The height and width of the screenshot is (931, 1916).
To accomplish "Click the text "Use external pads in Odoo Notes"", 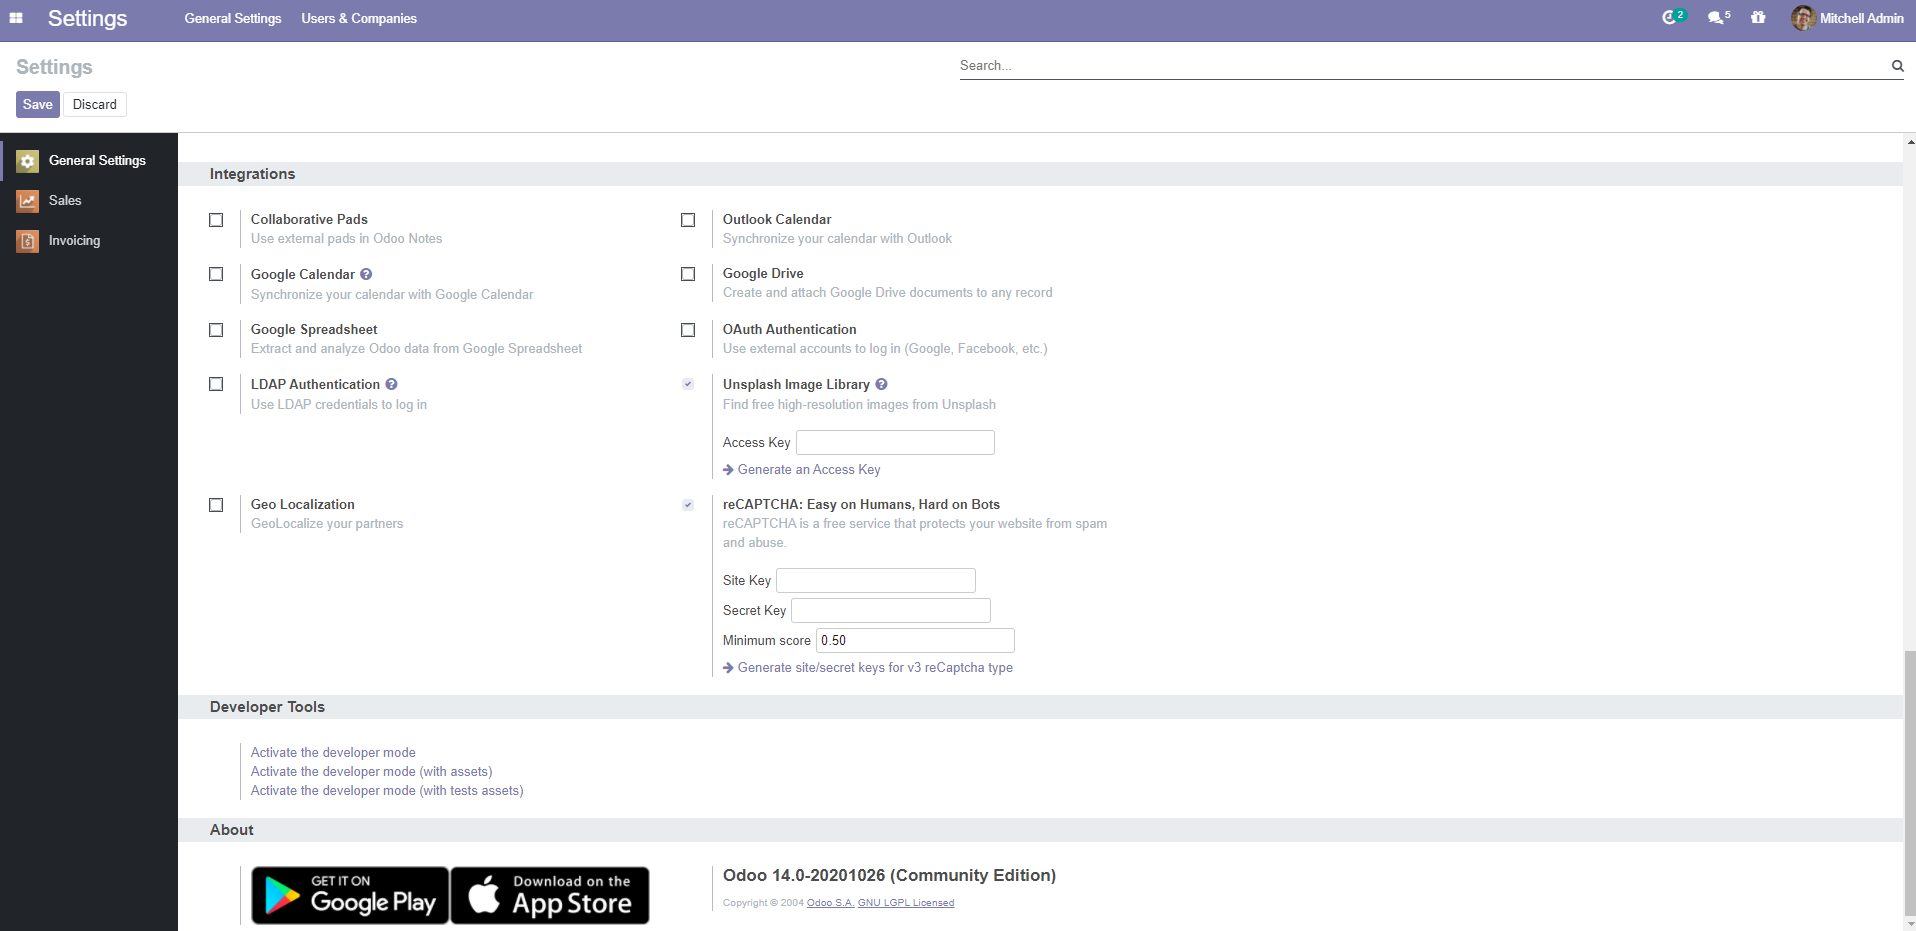I will pos(346,238).
